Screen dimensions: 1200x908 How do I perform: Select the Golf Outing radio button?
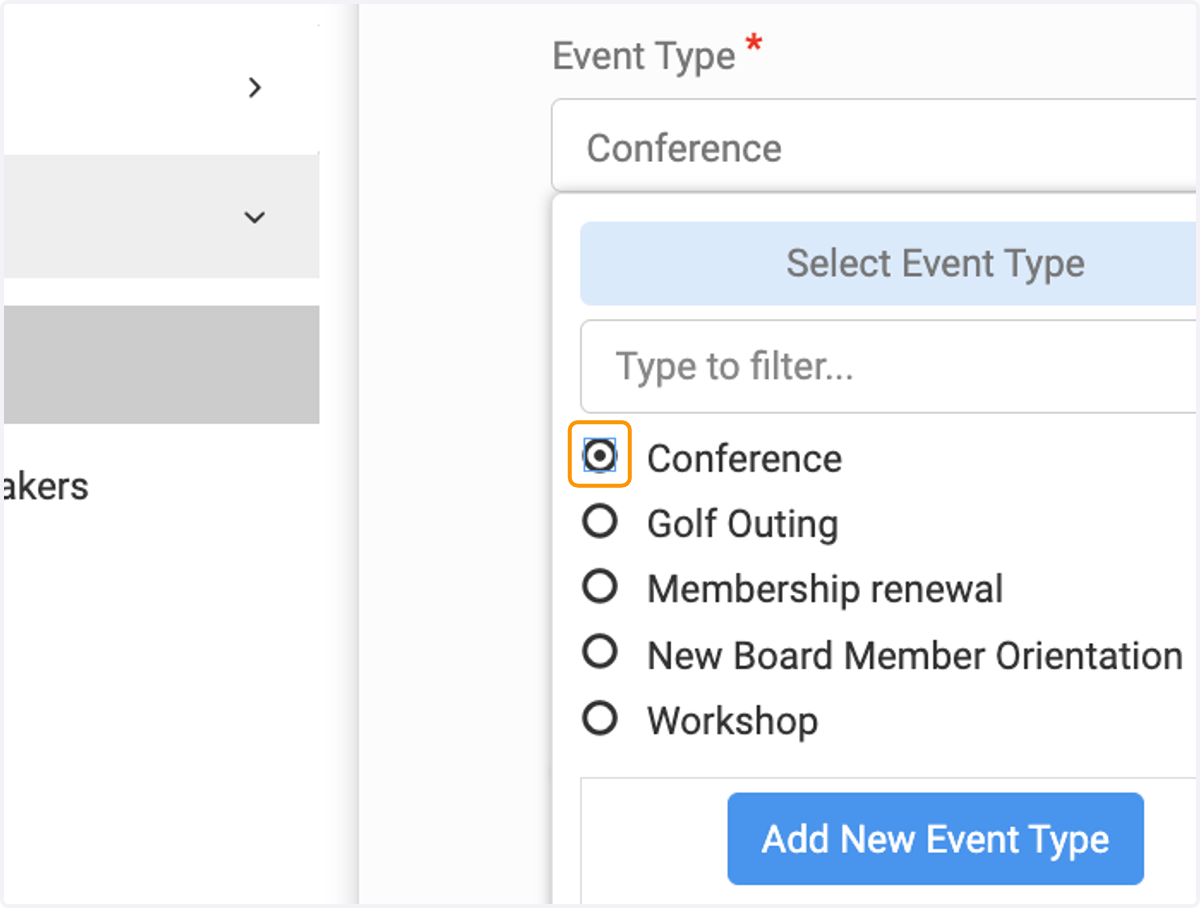point(600,521)
